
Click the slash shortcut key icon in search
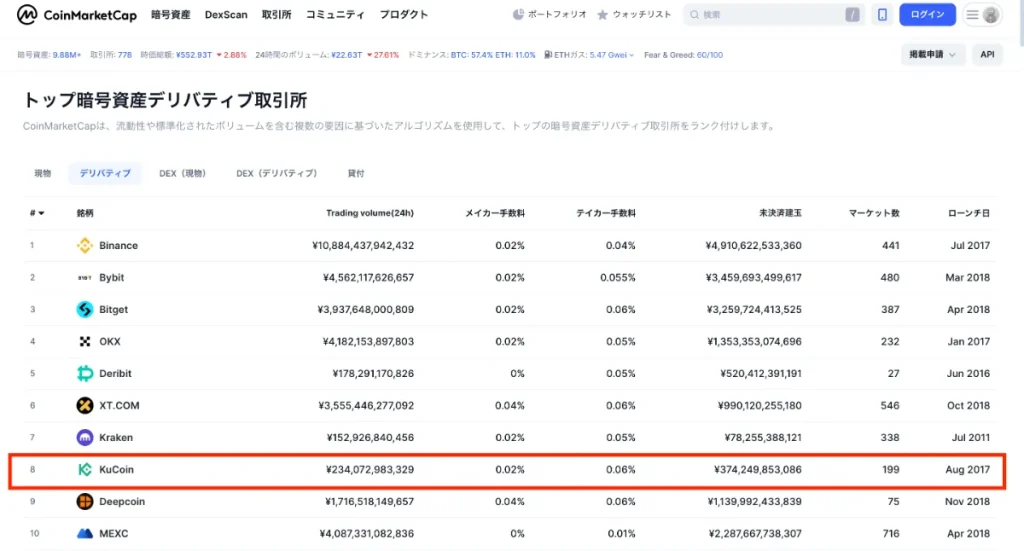click(x=852, y=14)
